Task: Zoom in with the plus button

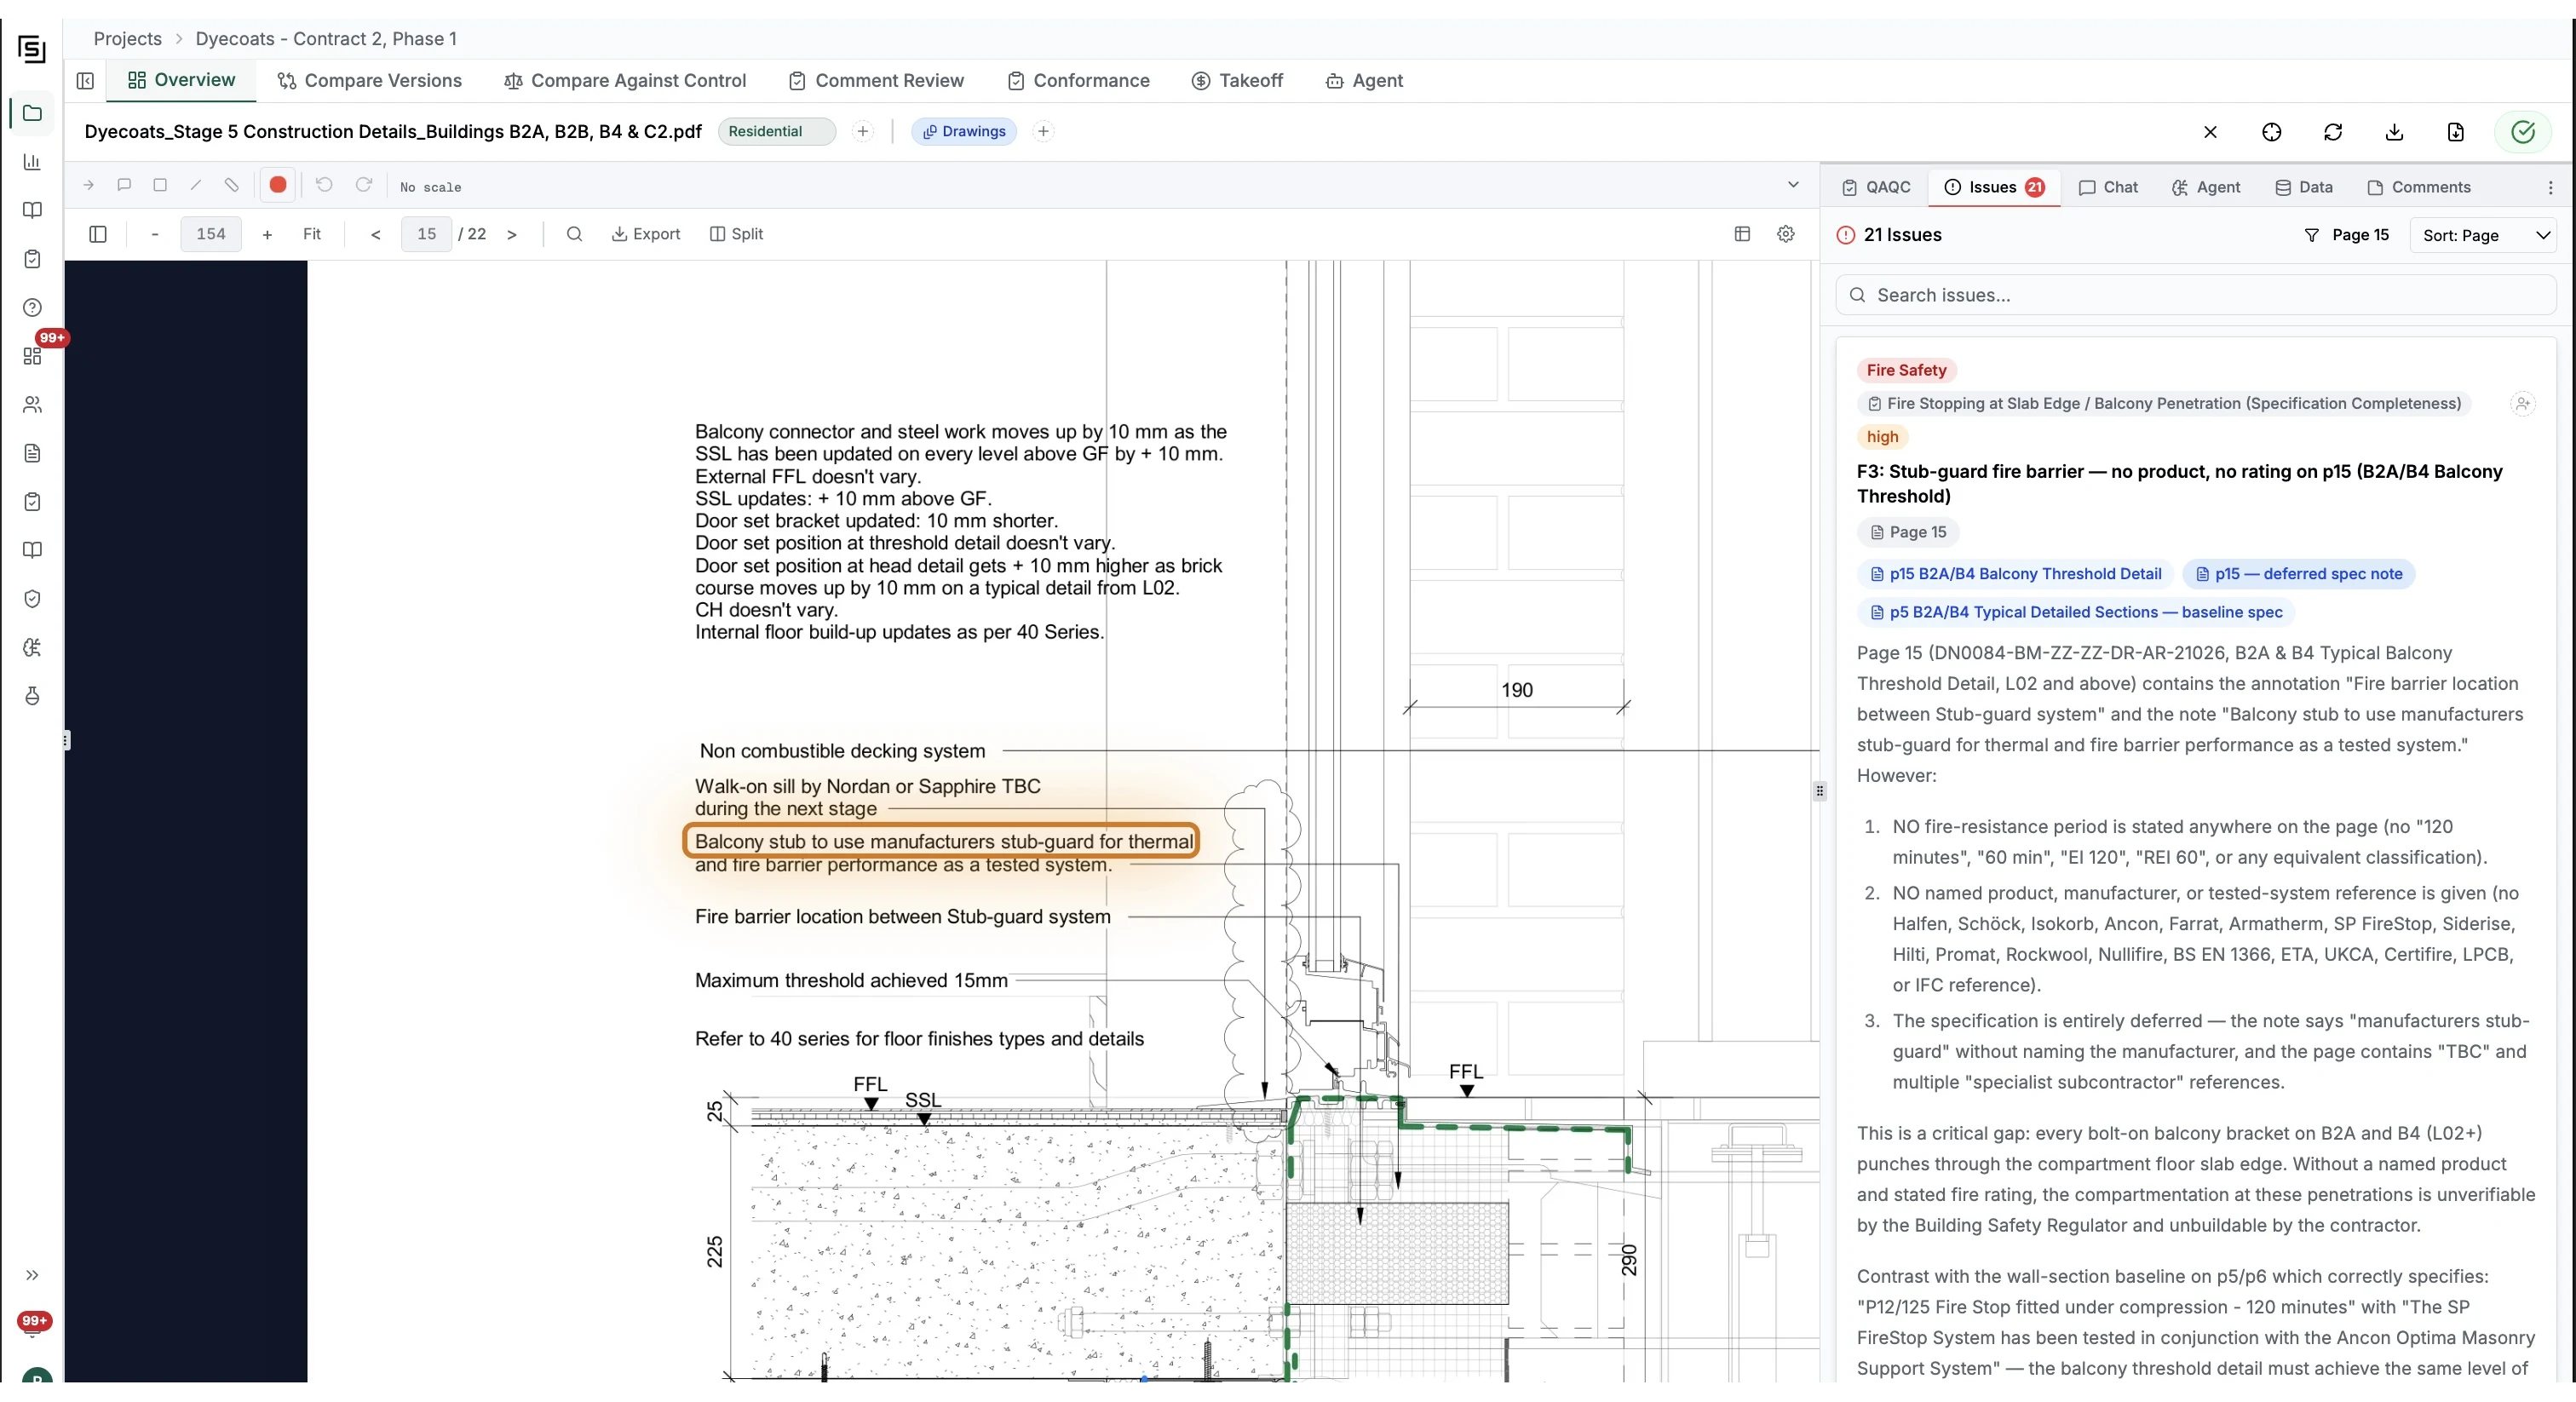Action: [x=267, y=234]
